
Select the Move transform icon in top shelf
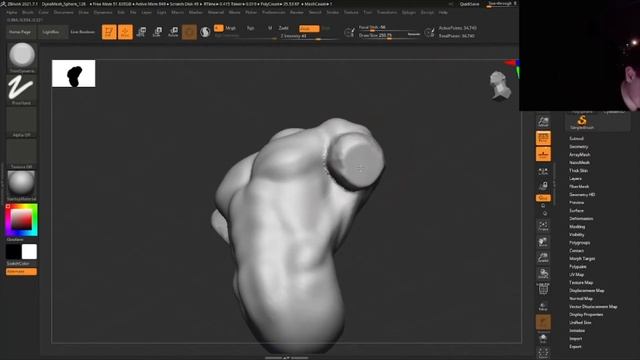[x=141, y=32]
